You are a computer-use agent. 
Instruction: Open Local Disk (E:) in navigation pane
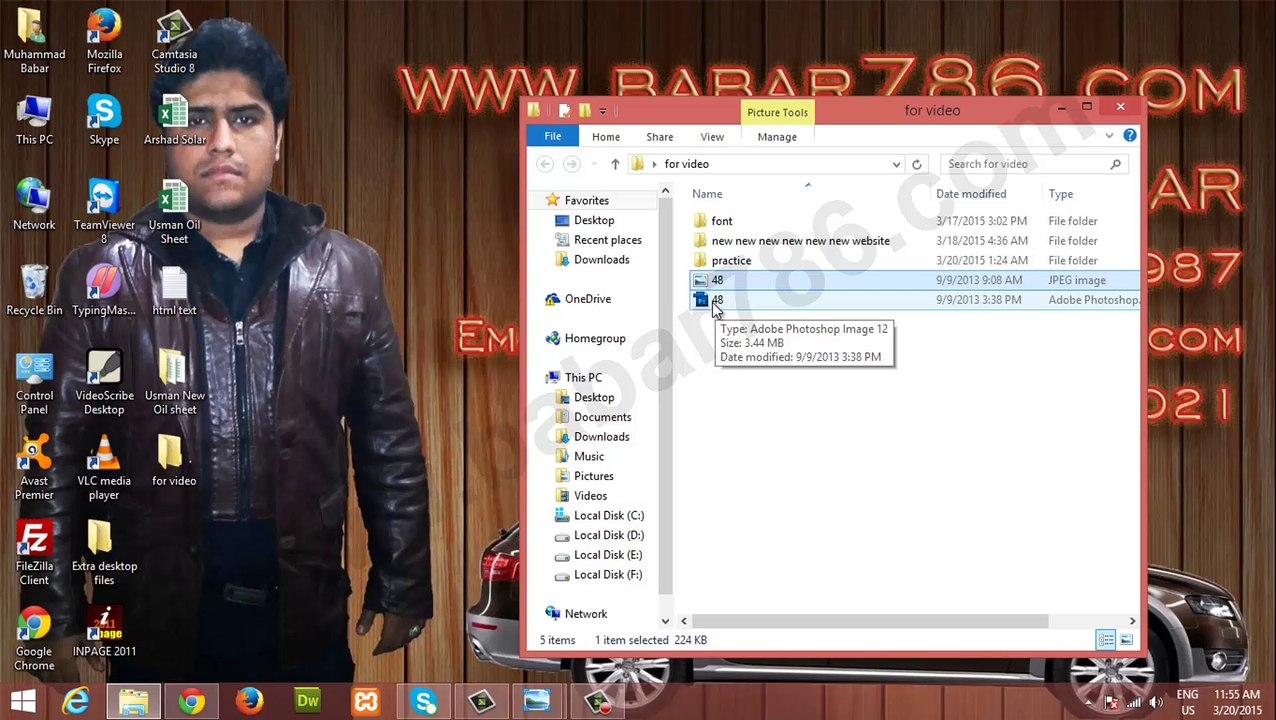pyautogui.click(x=607, y=555)
